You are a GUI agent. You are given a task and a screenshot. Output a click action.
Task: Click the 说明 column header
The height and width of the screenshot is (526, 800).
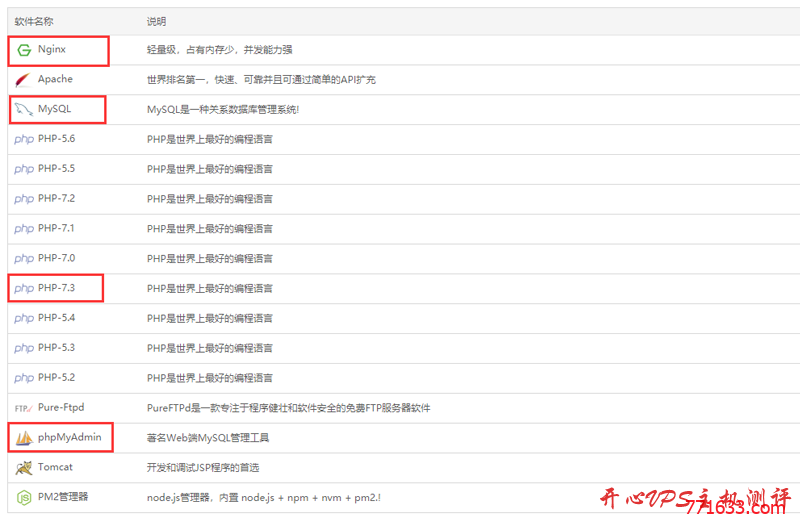156,21
